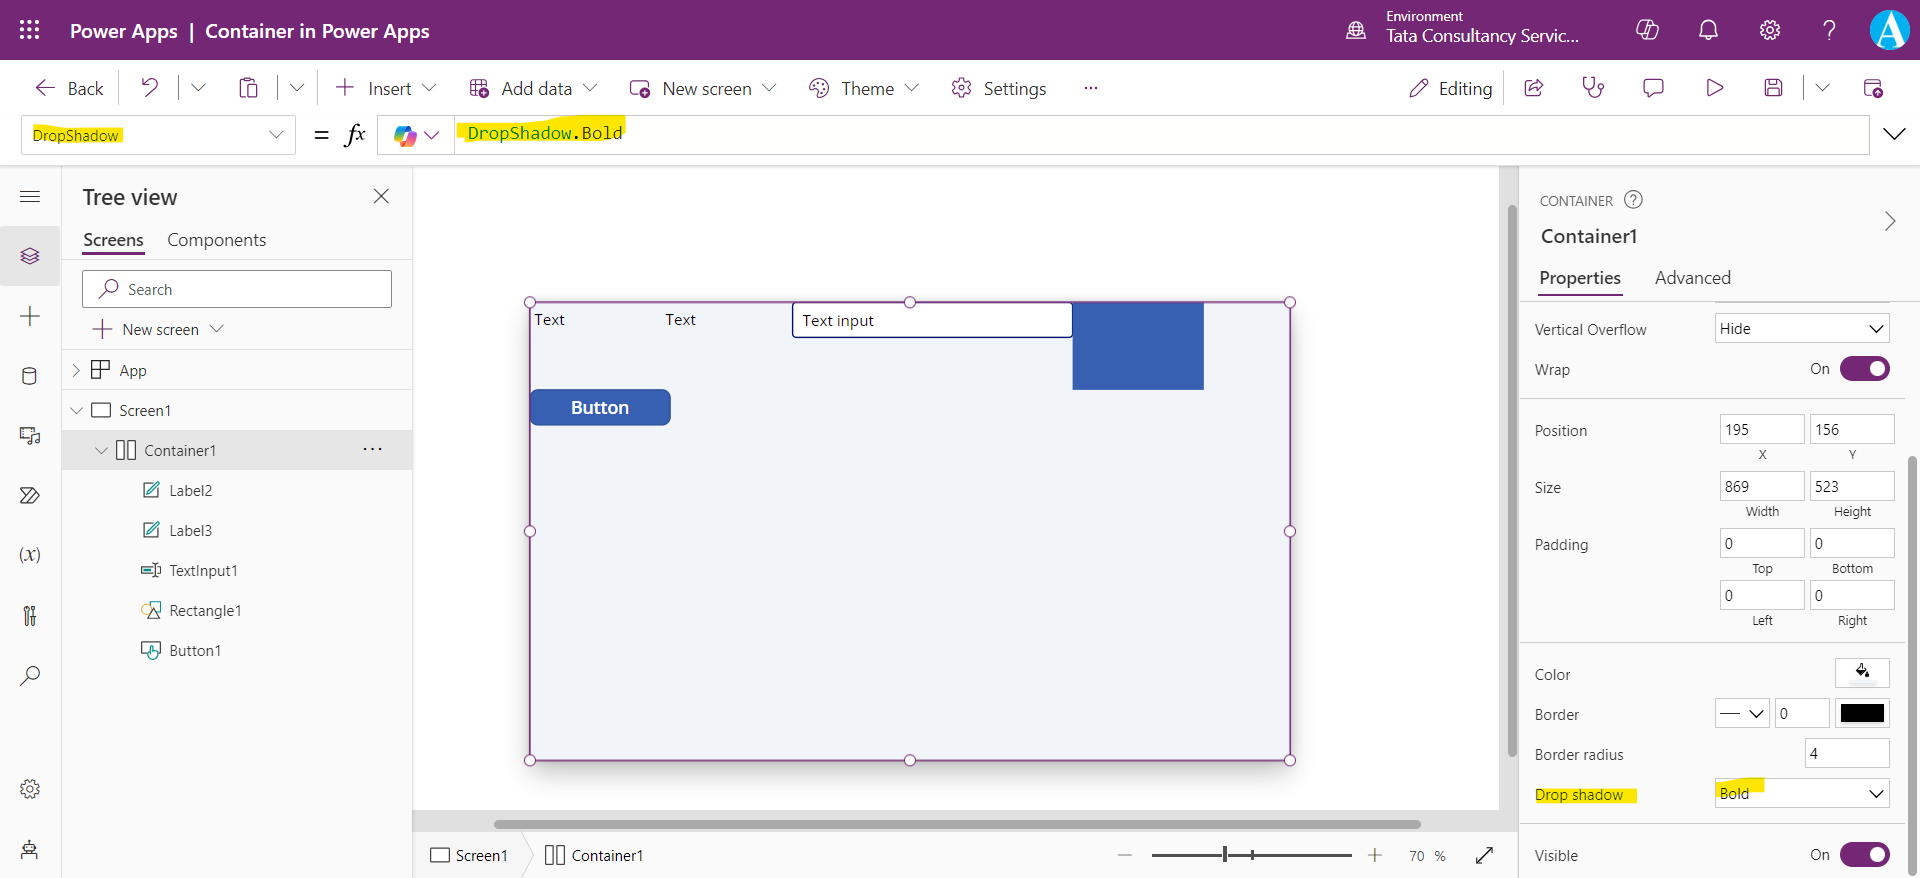Collapse the Container1 tree node
The height and width of the screenshot is (878, 1920).
(x=101, y=451)
